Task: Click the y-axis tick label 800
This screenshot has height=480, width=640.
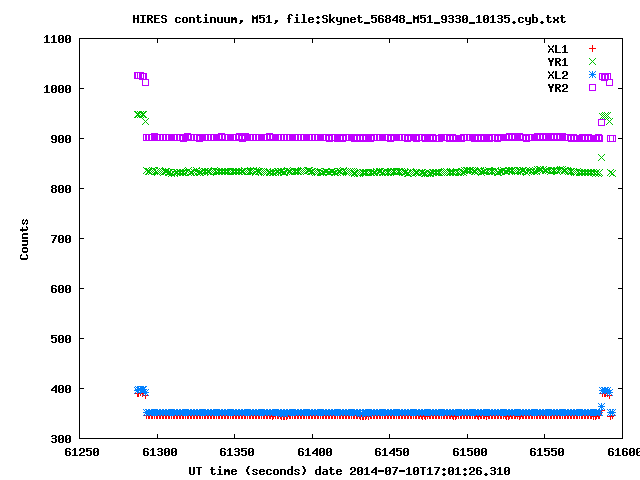Action: pyautogui.click(x=61, y=189)
